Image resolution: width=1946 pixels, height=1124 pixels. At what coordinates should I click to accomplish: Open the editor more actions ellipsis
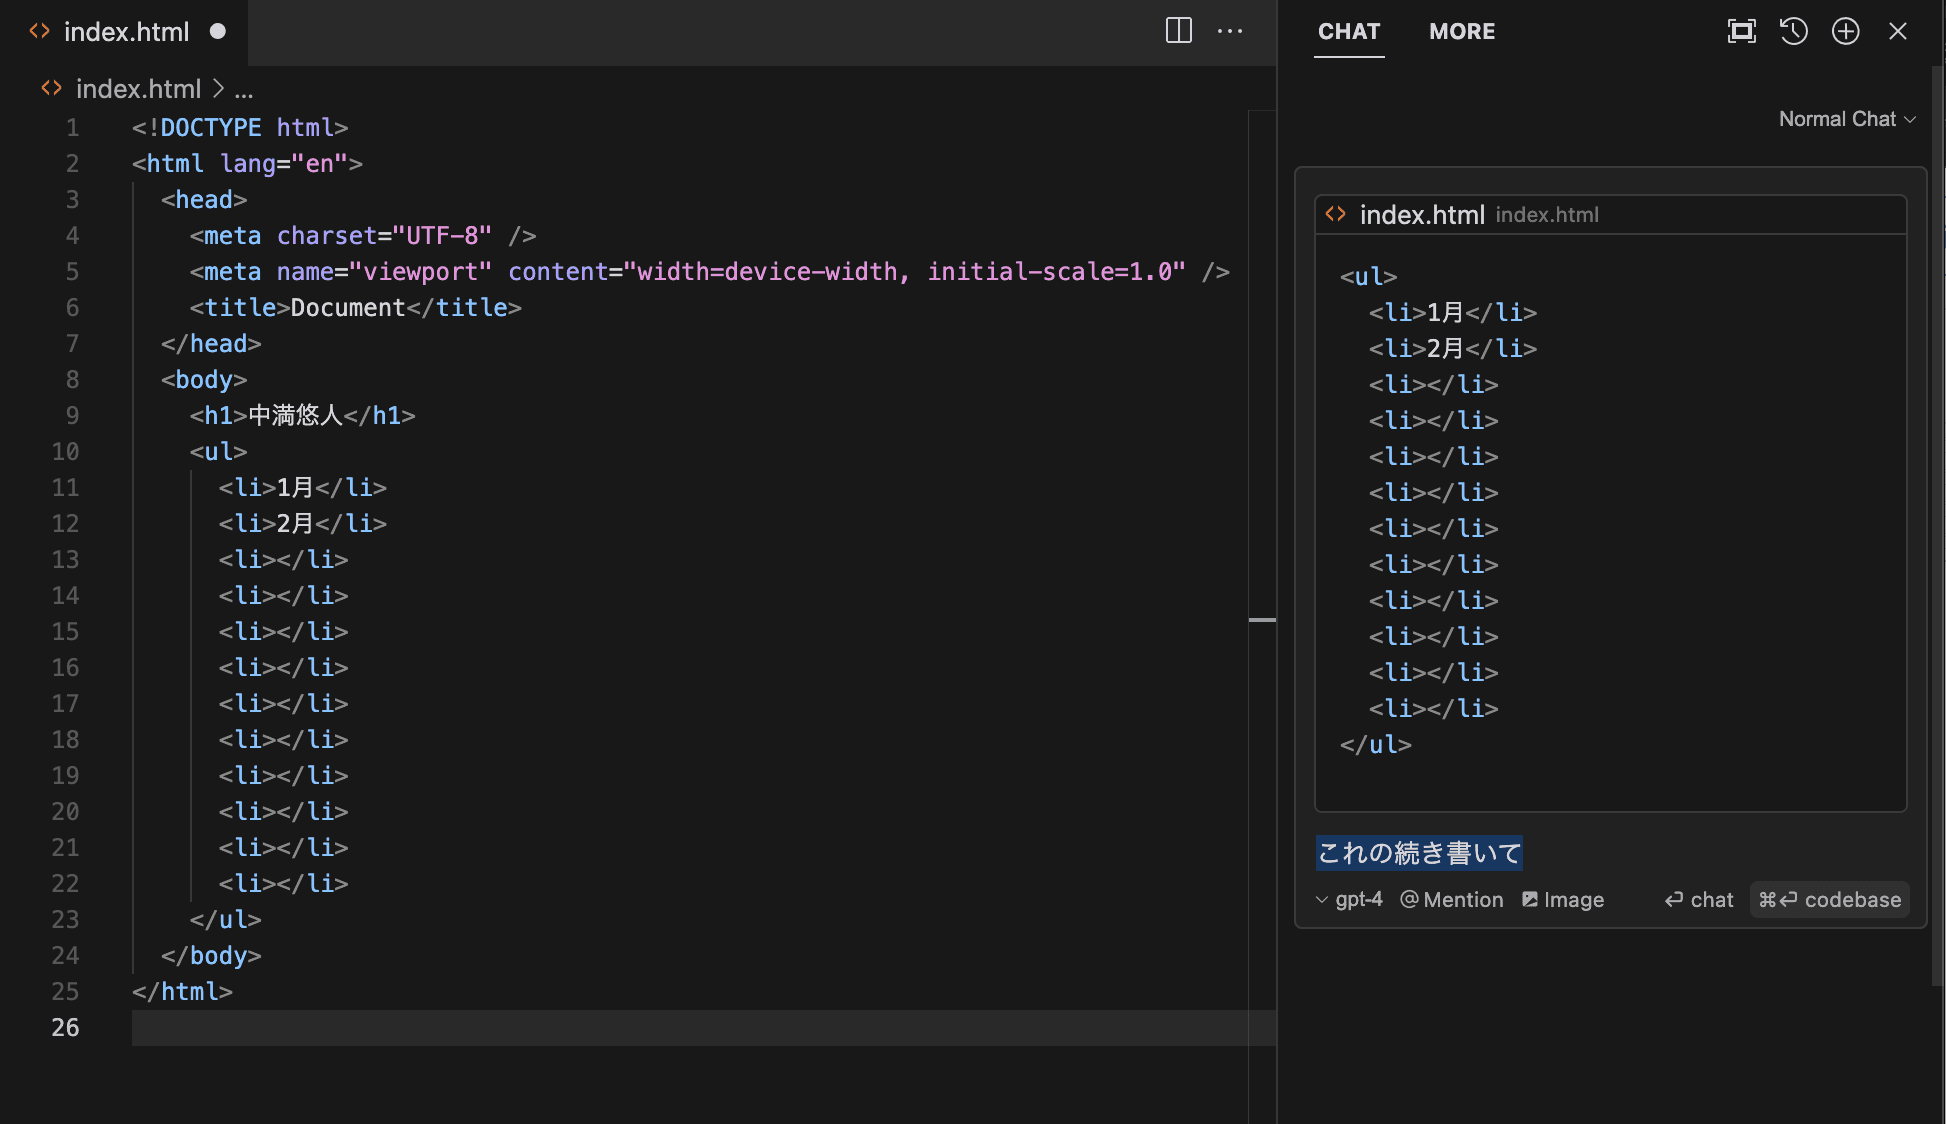(1230, 31)
